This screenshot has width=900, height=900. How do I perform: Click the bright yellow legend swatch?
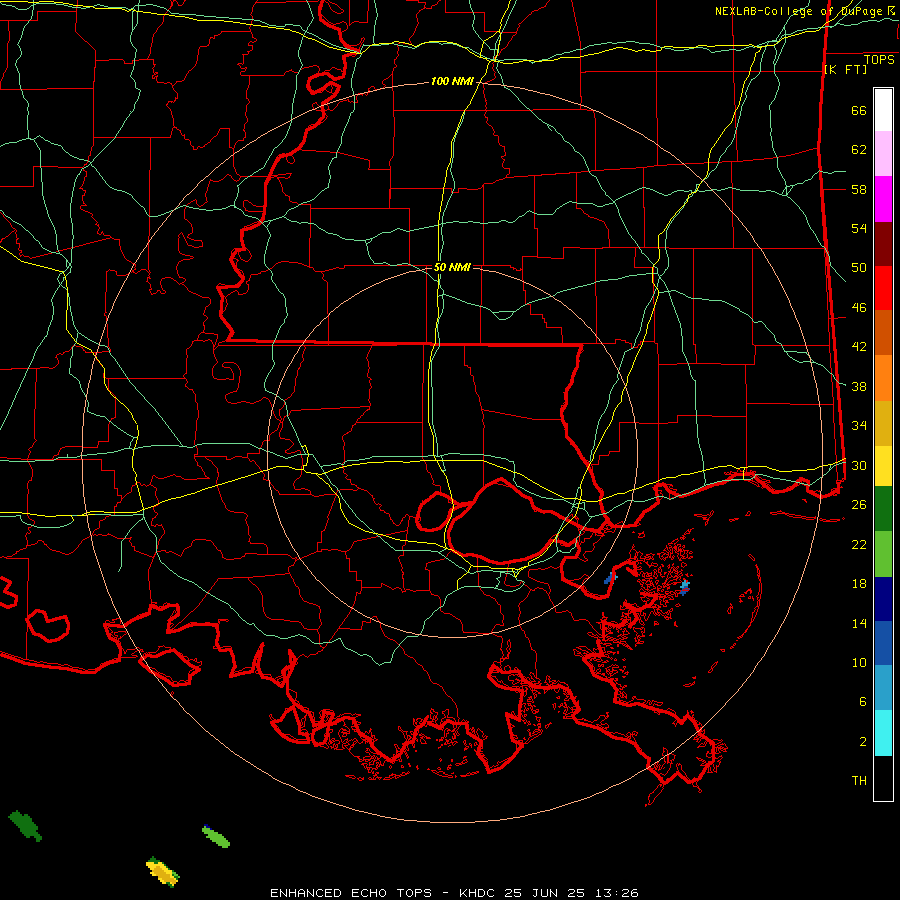[883, 466]
